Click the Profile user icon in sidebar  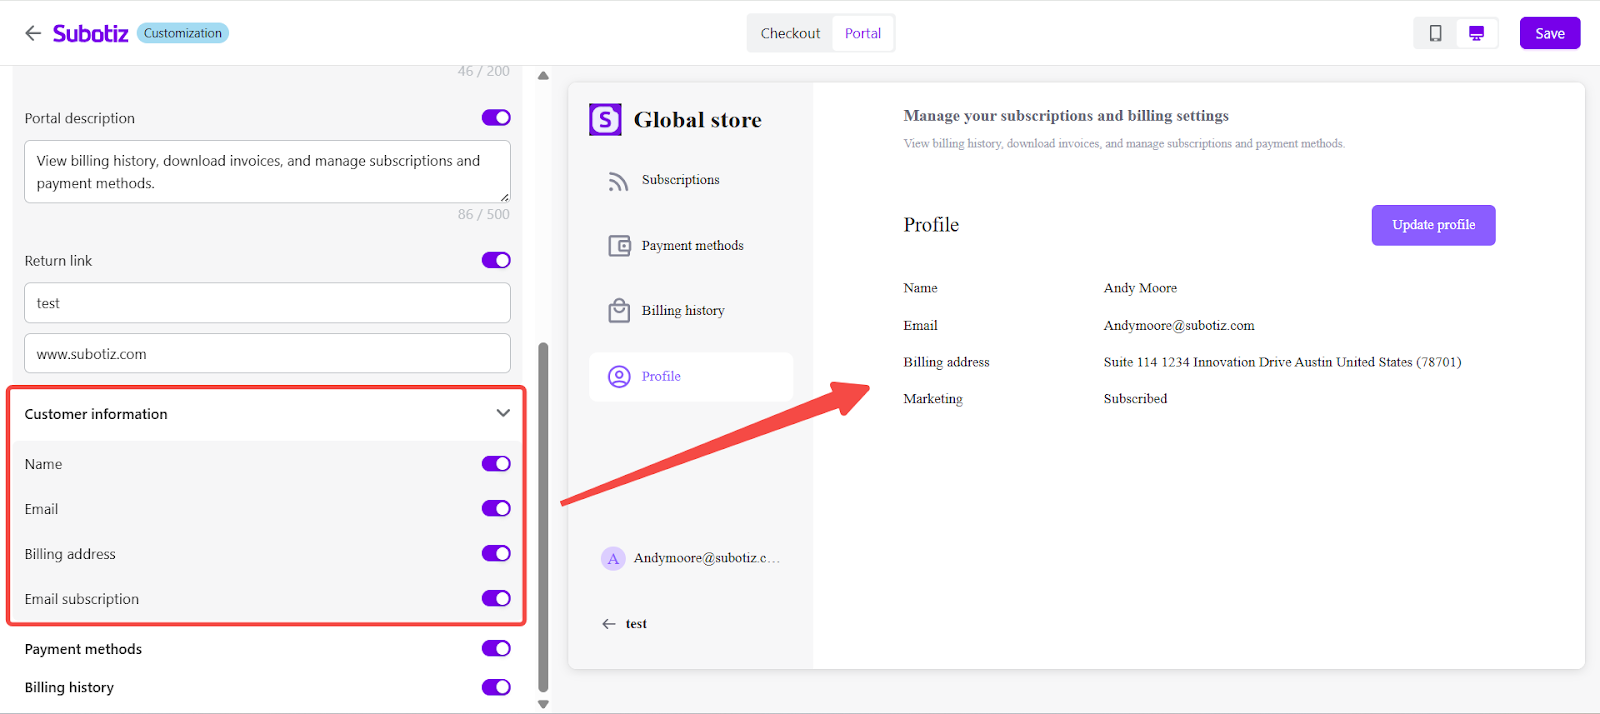[619, 377]
